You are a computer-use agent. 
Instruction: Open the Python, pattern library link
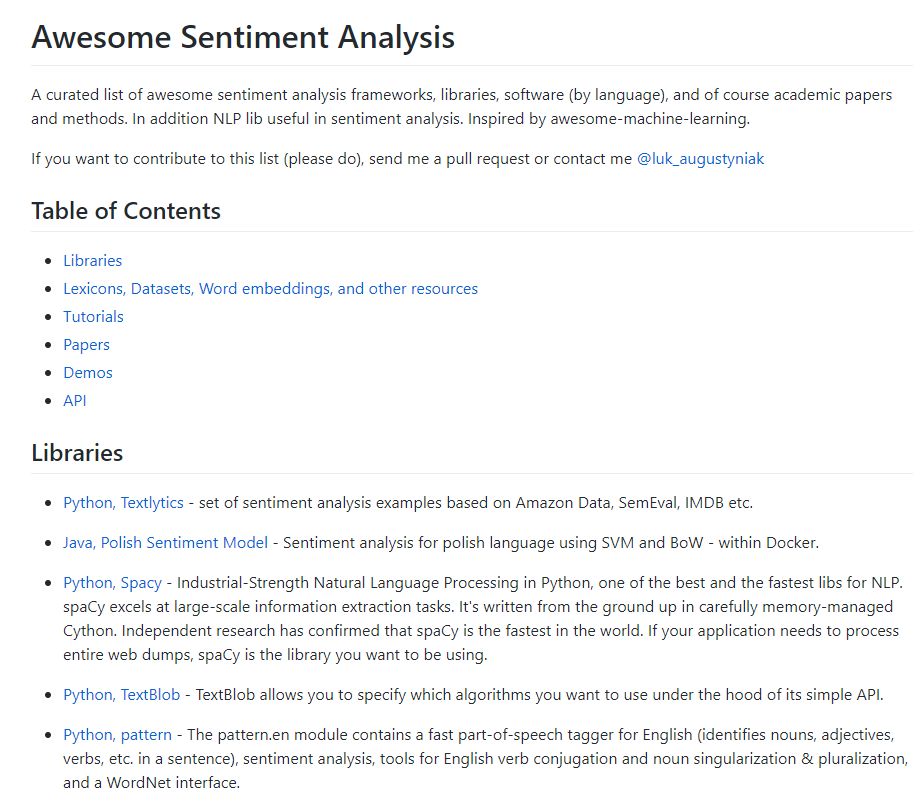pyautogui.click(x=117, y=735)
